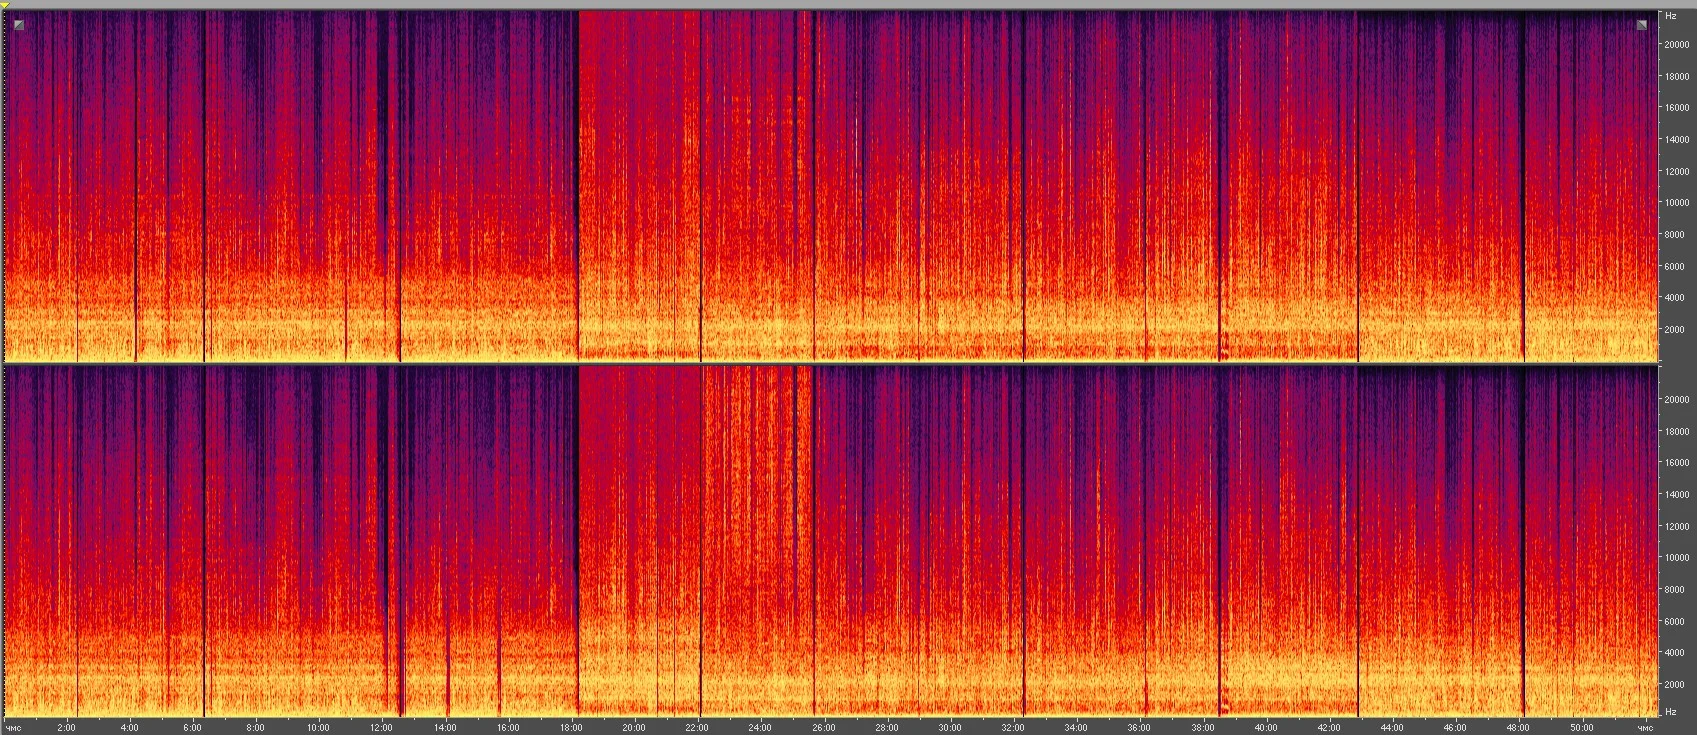Click the 20:00 mark on the time ruler

[x=633, y=727]
